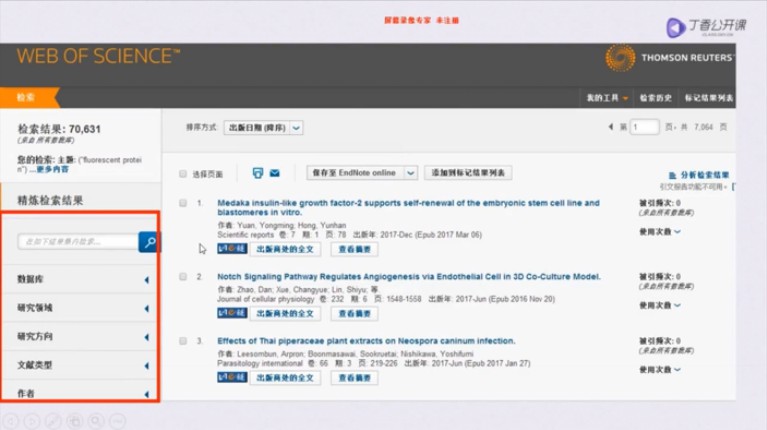Switch to the 检索 tab
This screenshot has width=767, height=430.
[x=26, y=97]
